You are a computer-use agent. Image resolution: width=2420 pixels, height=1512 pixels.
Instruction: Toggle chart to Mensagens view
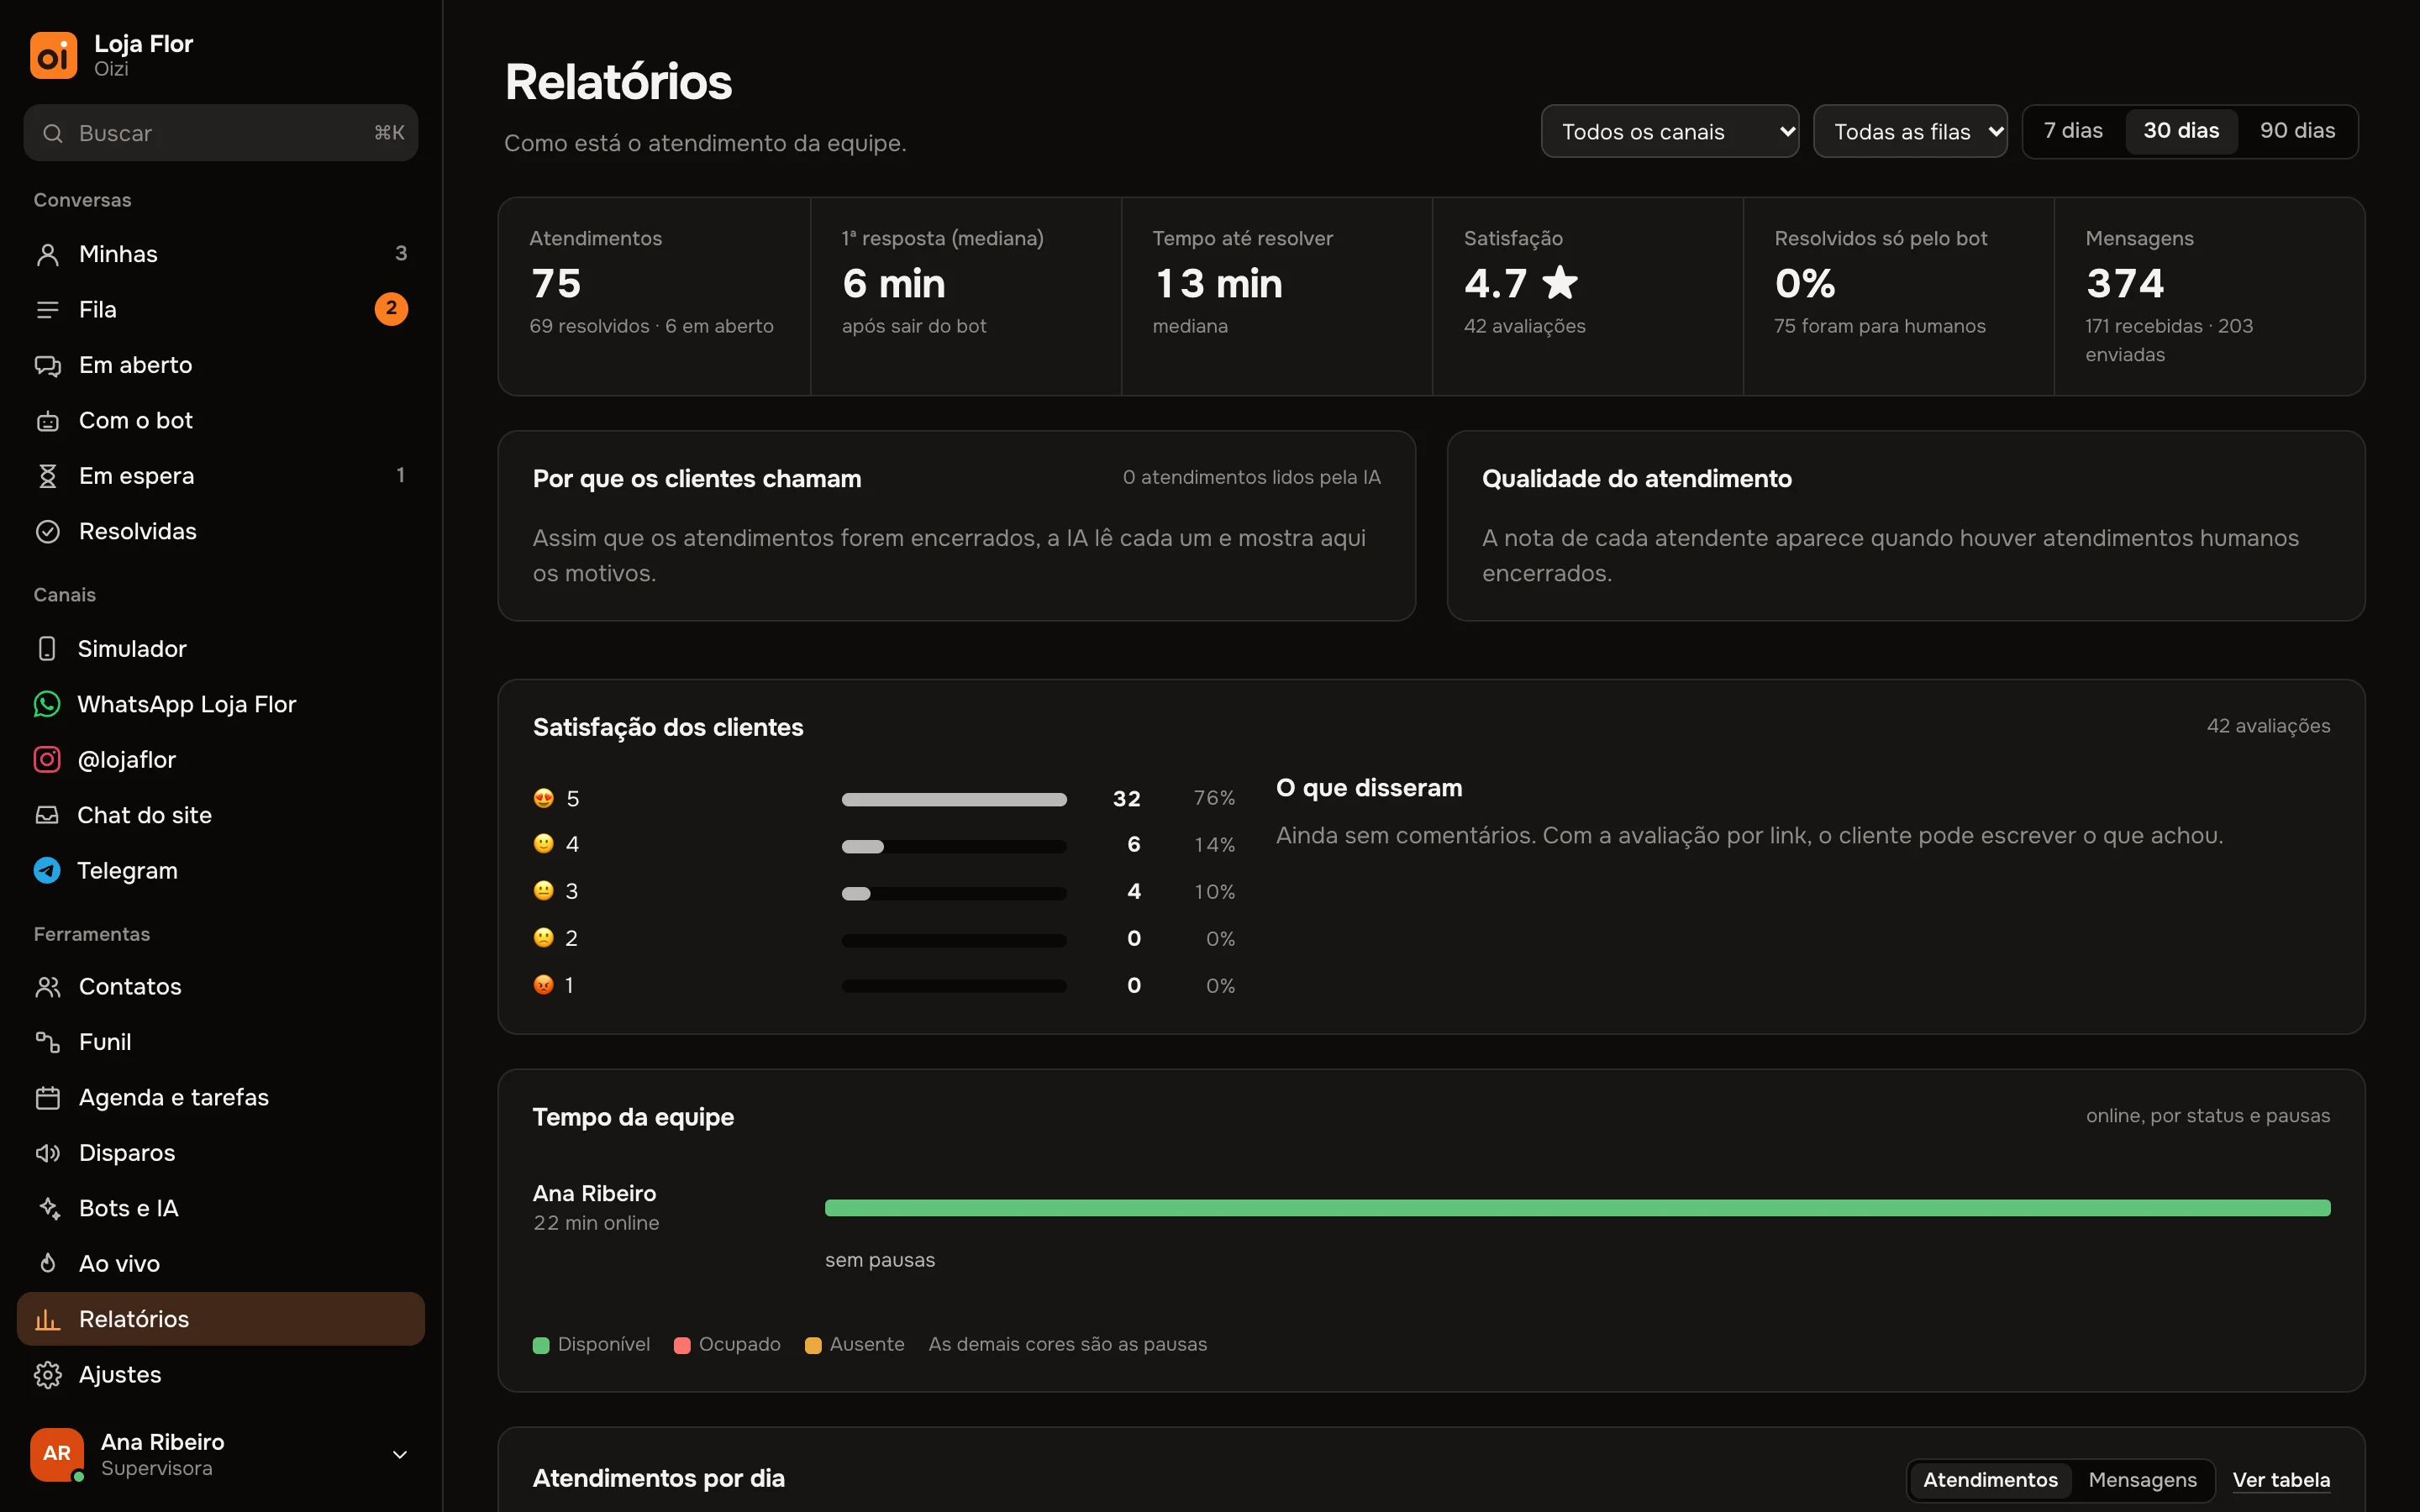click(2142, 1480)
